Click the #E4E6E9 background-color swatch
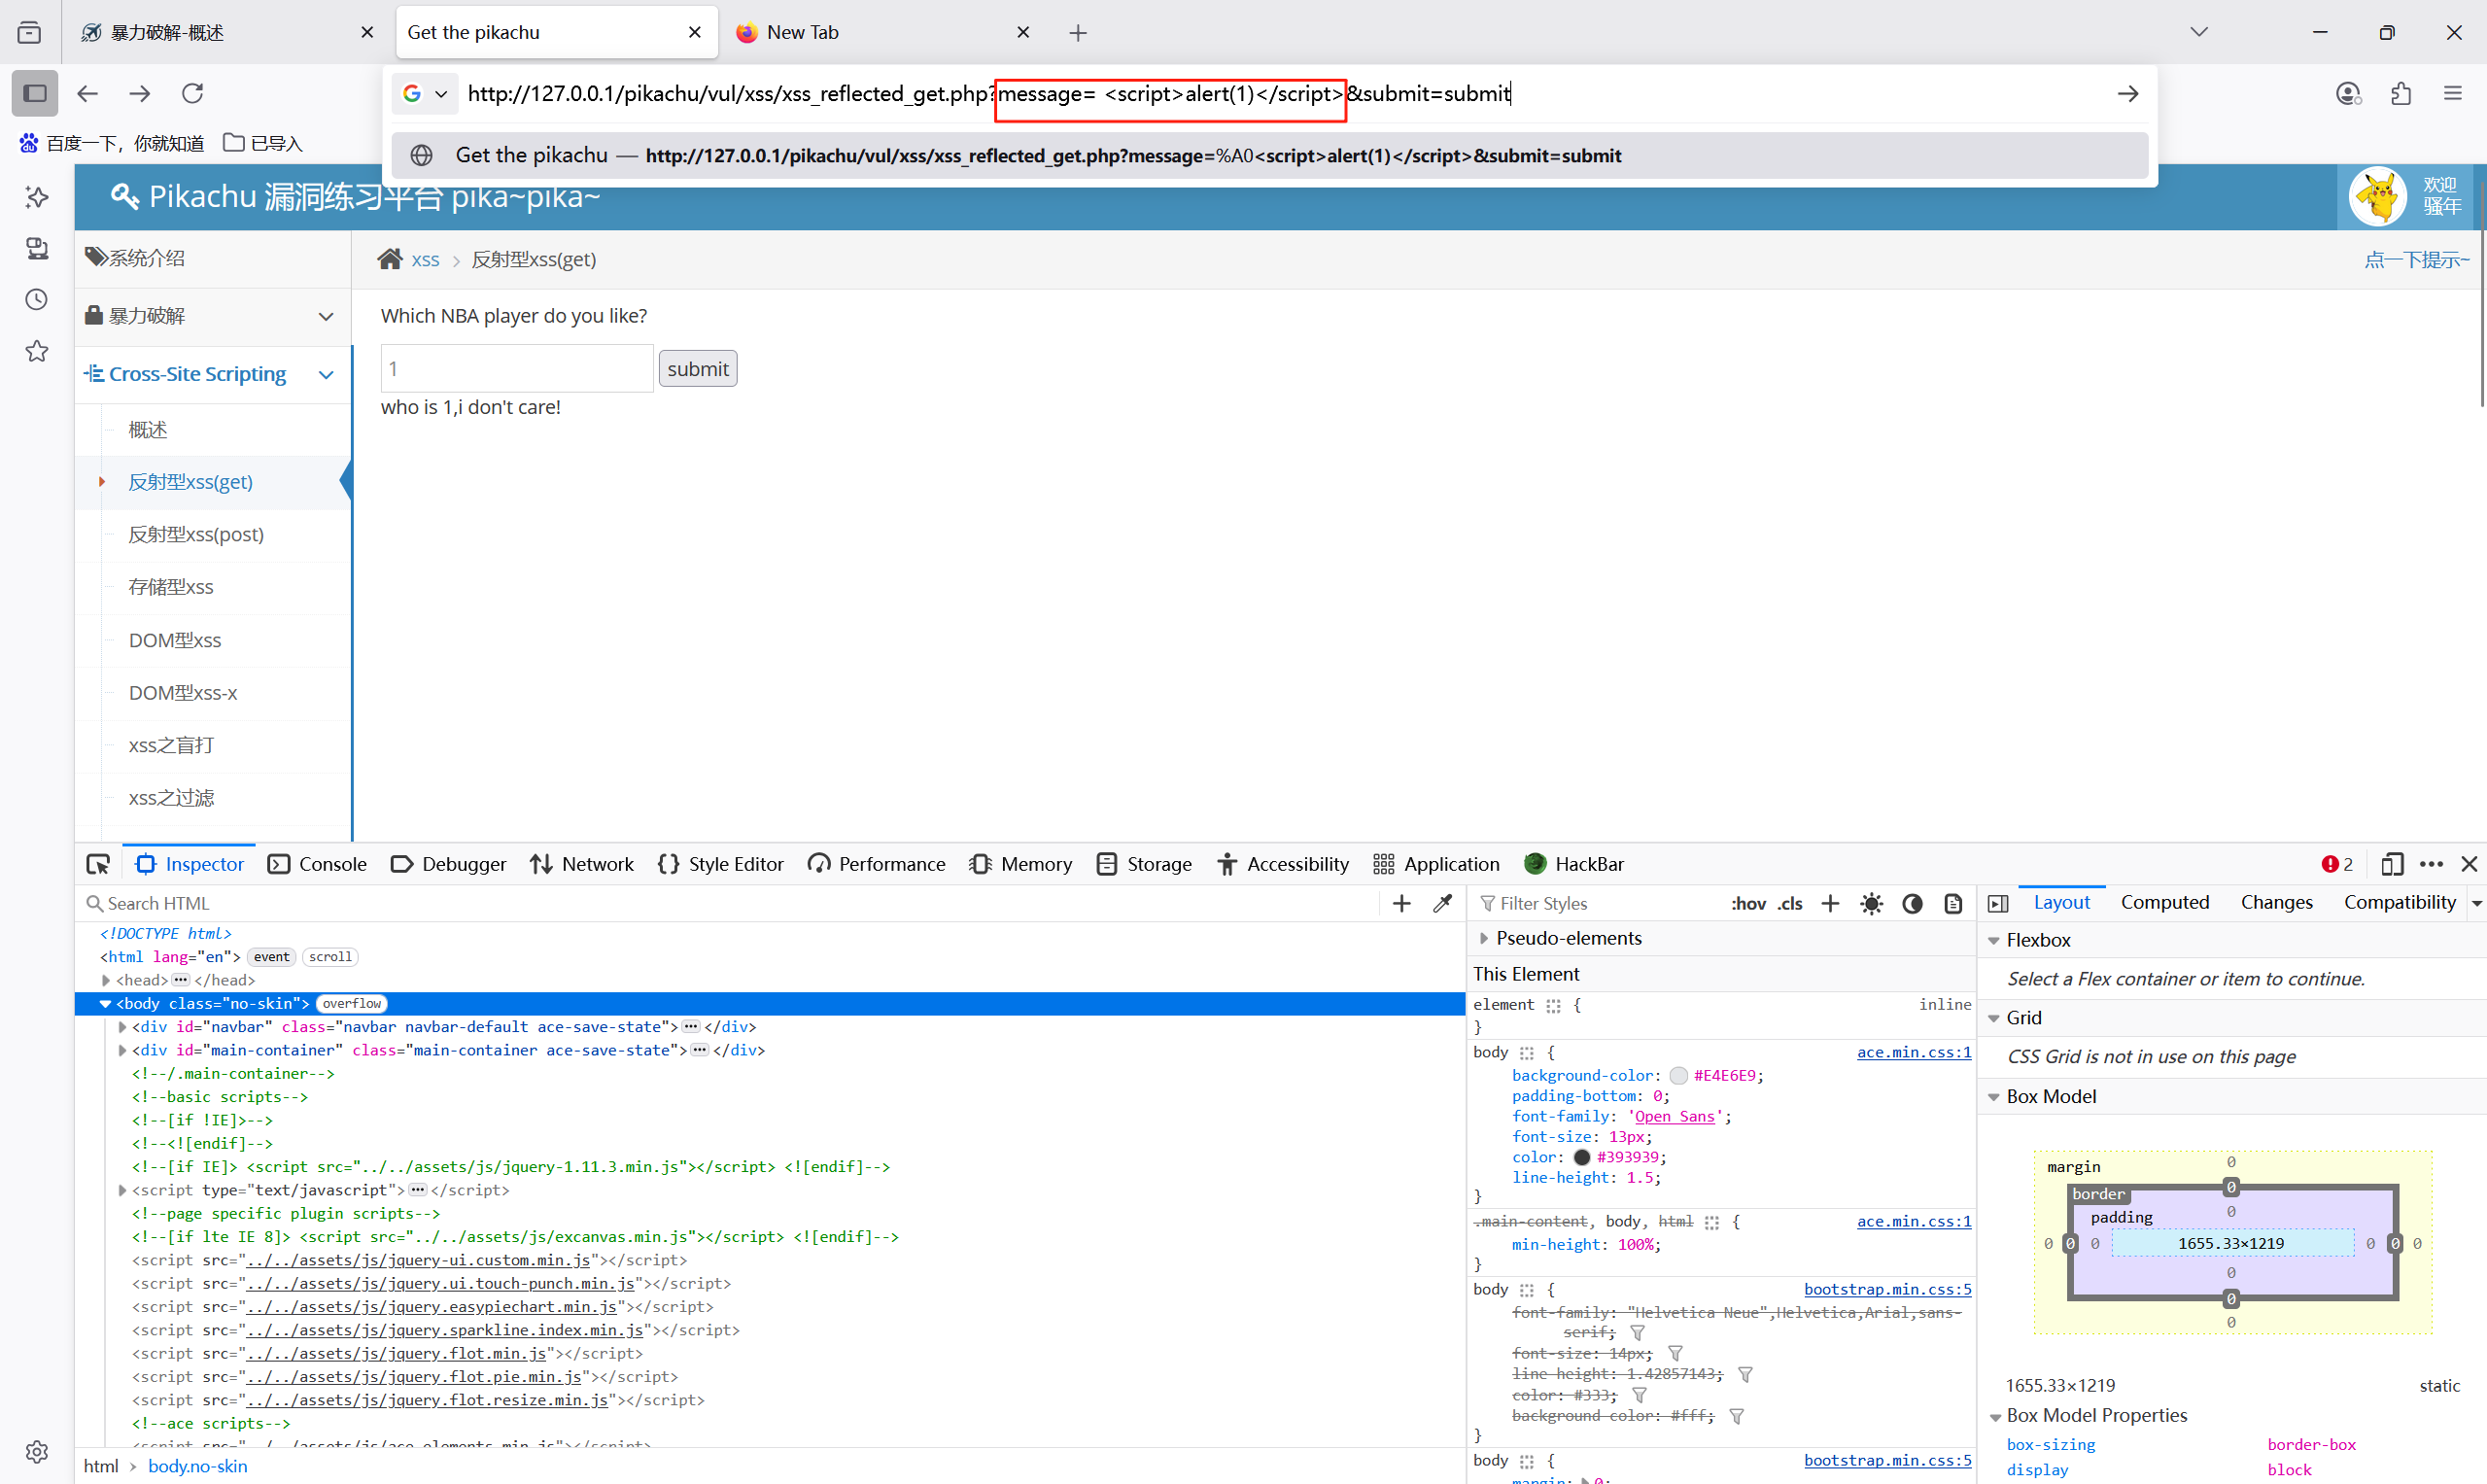This screenshot has height=1484, width=2487. pyautogui.click(x=1678, y=1076)
